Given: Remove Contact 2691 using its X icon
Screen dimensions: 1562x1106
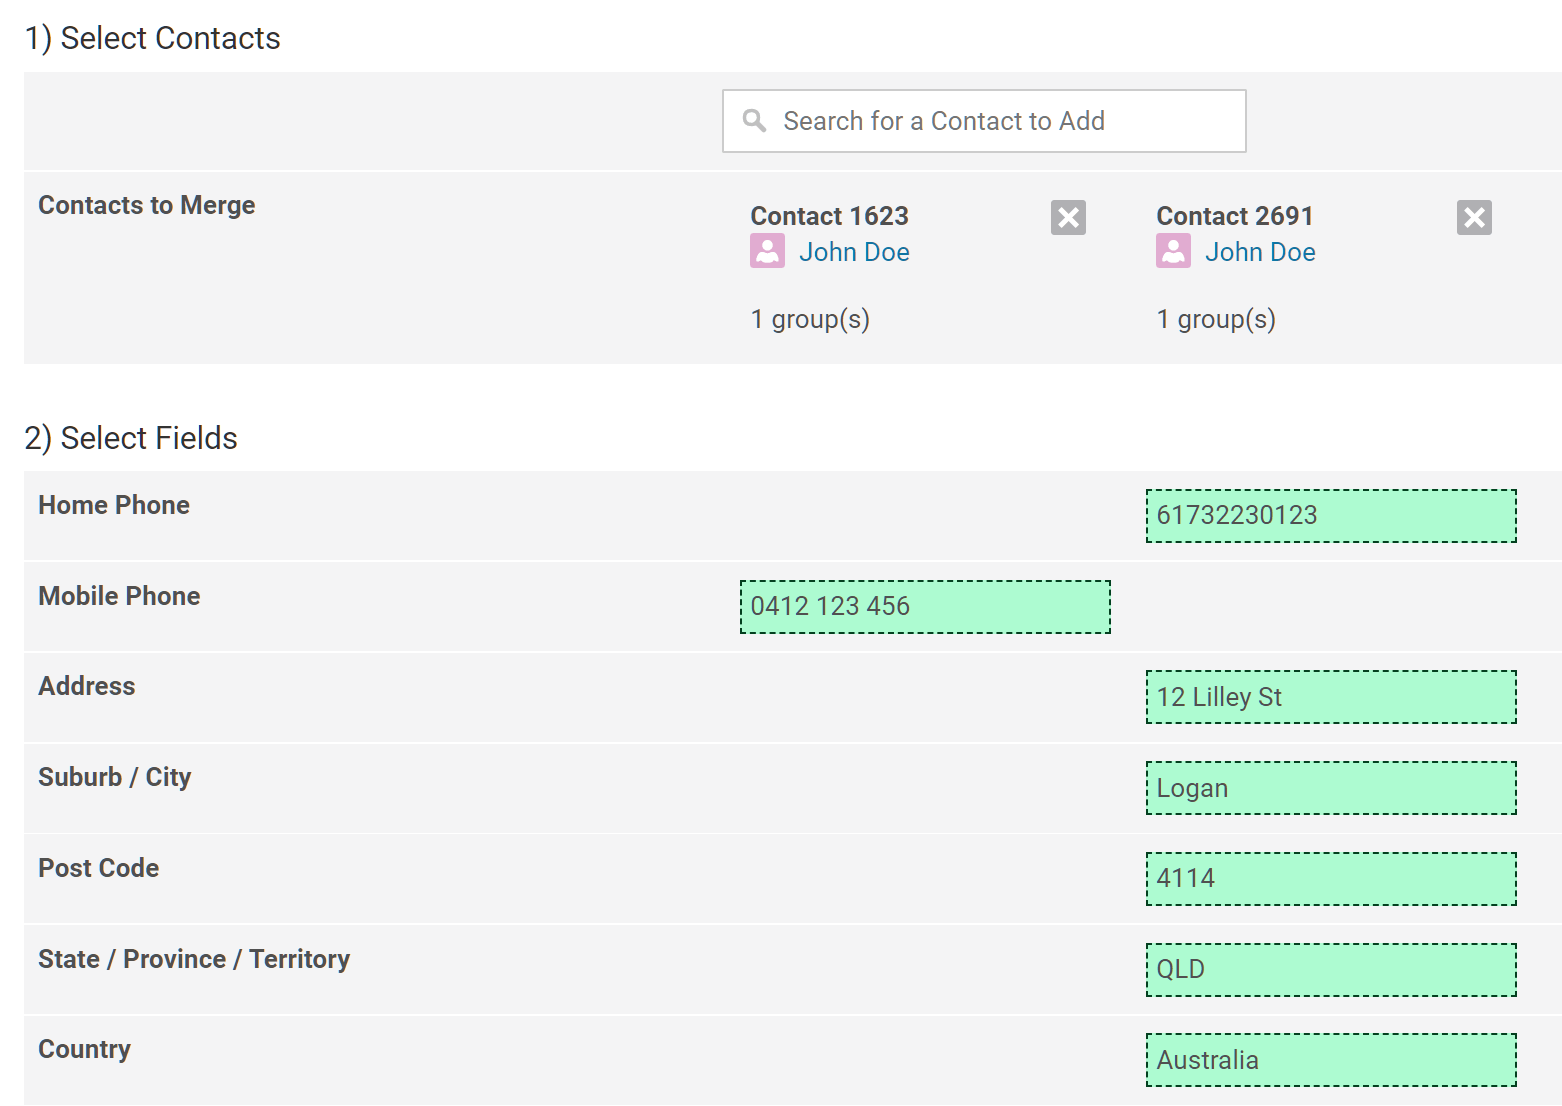Looking at the screenshot, I should [1474, 217].
